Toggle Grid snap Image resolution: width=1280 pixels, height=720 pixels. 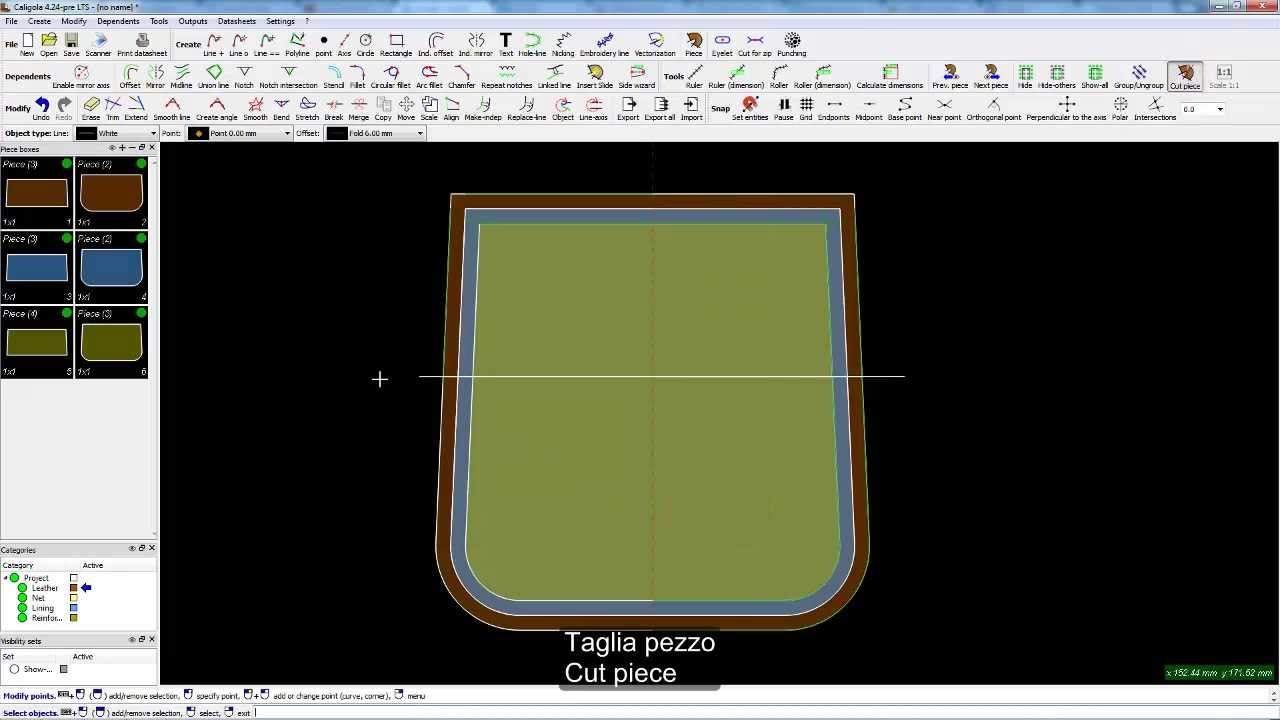tap(806, 109)
